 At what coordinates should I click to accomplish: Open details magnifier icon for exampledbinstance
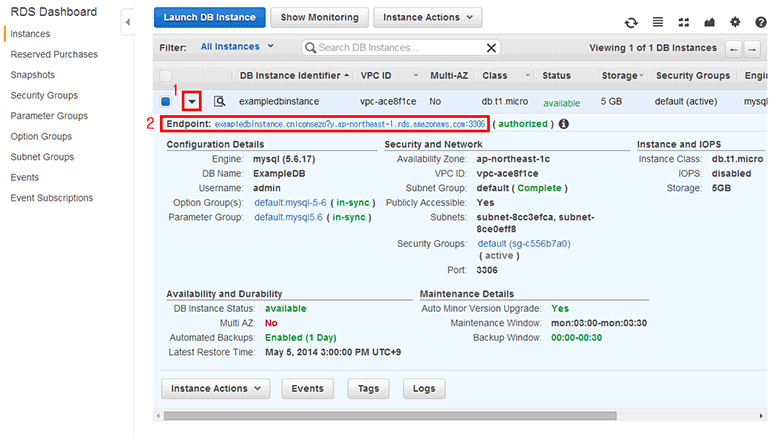click(x=219, y=101)
